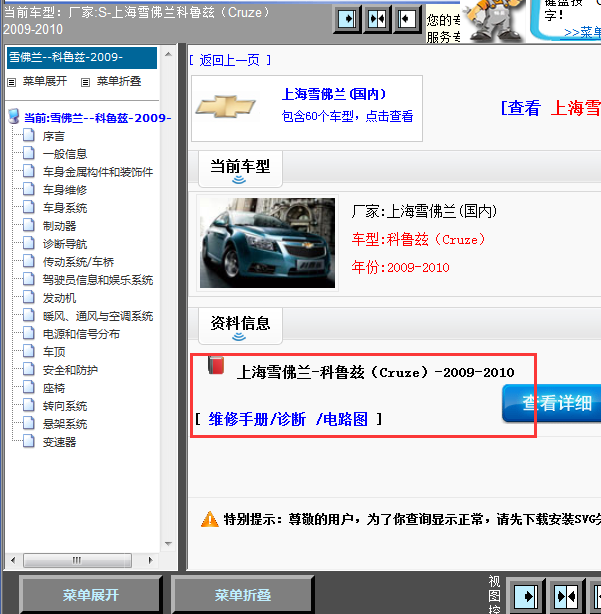The height and width of the screenshot is (614, 601).
Task: Click page icon next to 变速器
Action: tap(29, 441)
